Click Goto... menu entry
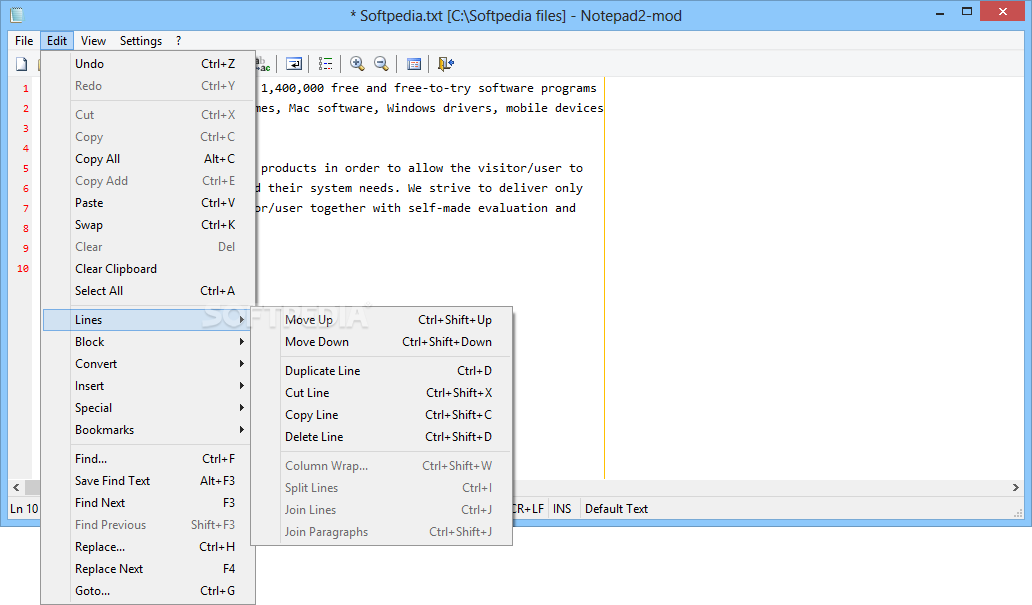The width and height of the screenshot is (1032, 605). point(149,591)
